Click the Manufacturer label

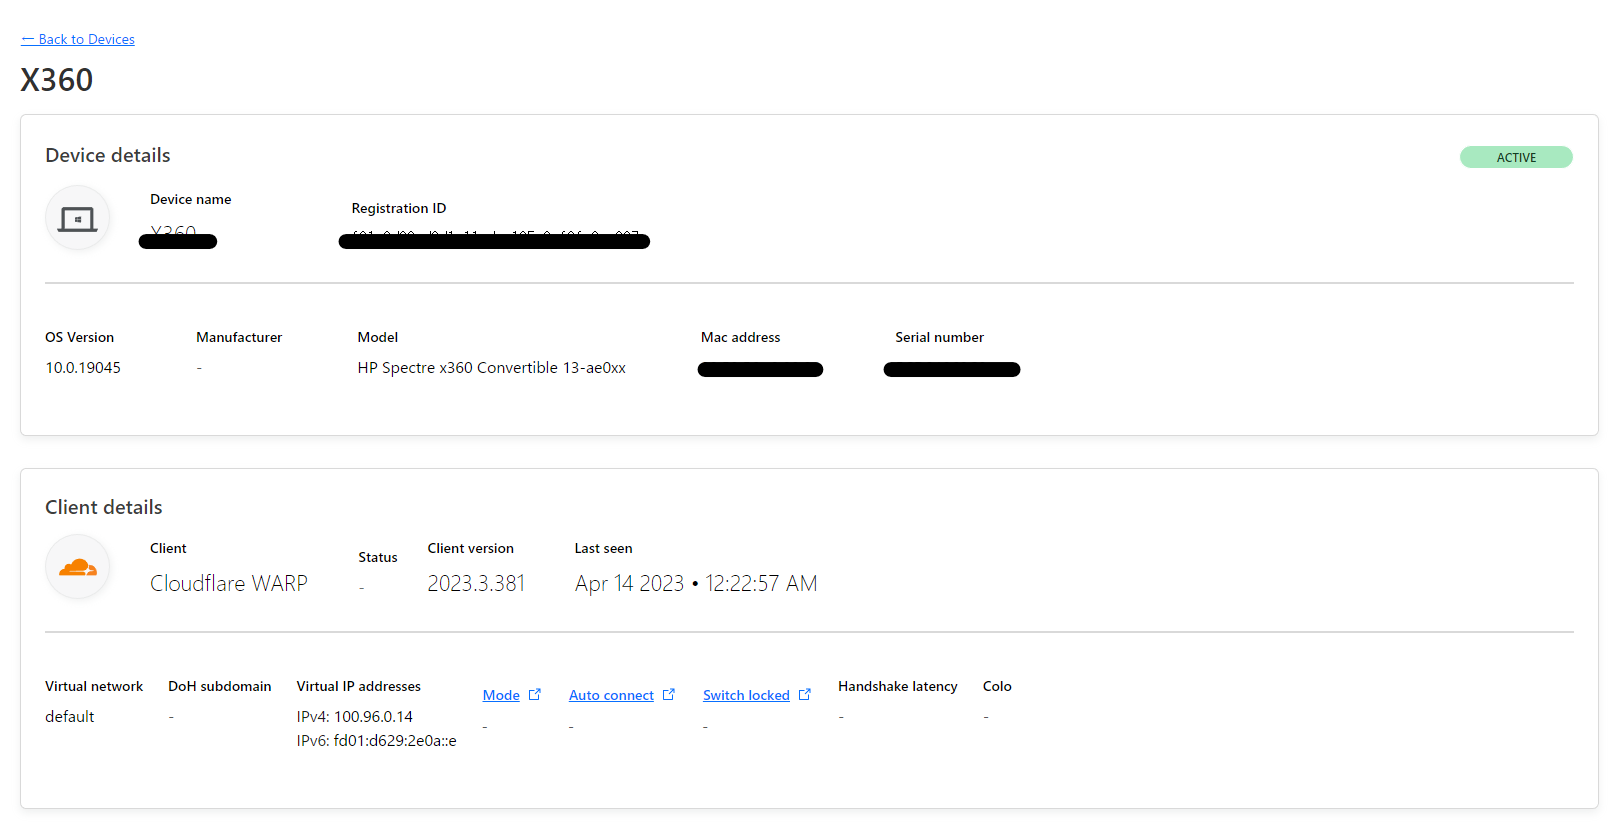pos(239,337)
